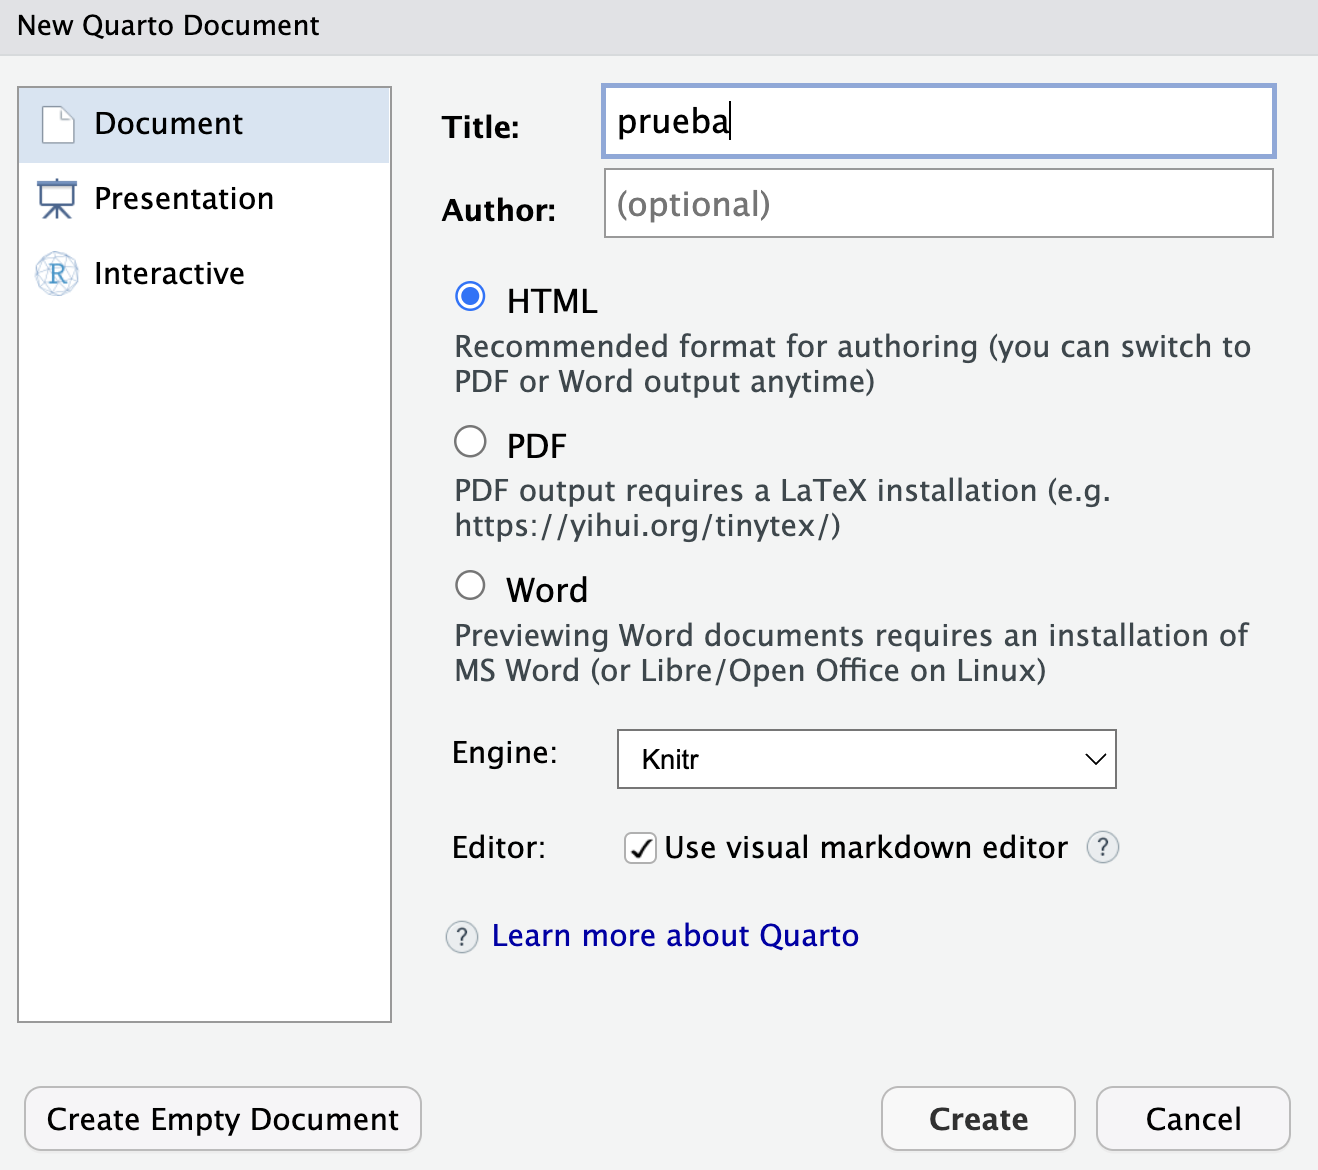The width and height of the screenshot is (1318, 1170).
Task: Select the Document type label in sidebar
Action: coord(168,124)
